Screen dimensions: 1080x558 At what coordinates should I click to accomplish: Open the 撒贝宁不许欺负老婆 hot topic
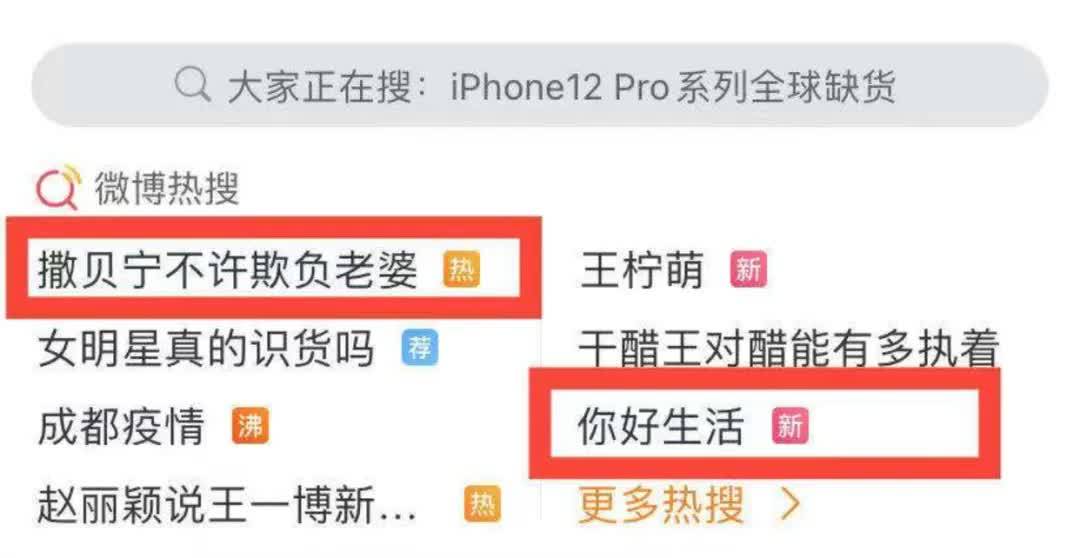pyautogui.click(x=228, y=269)
